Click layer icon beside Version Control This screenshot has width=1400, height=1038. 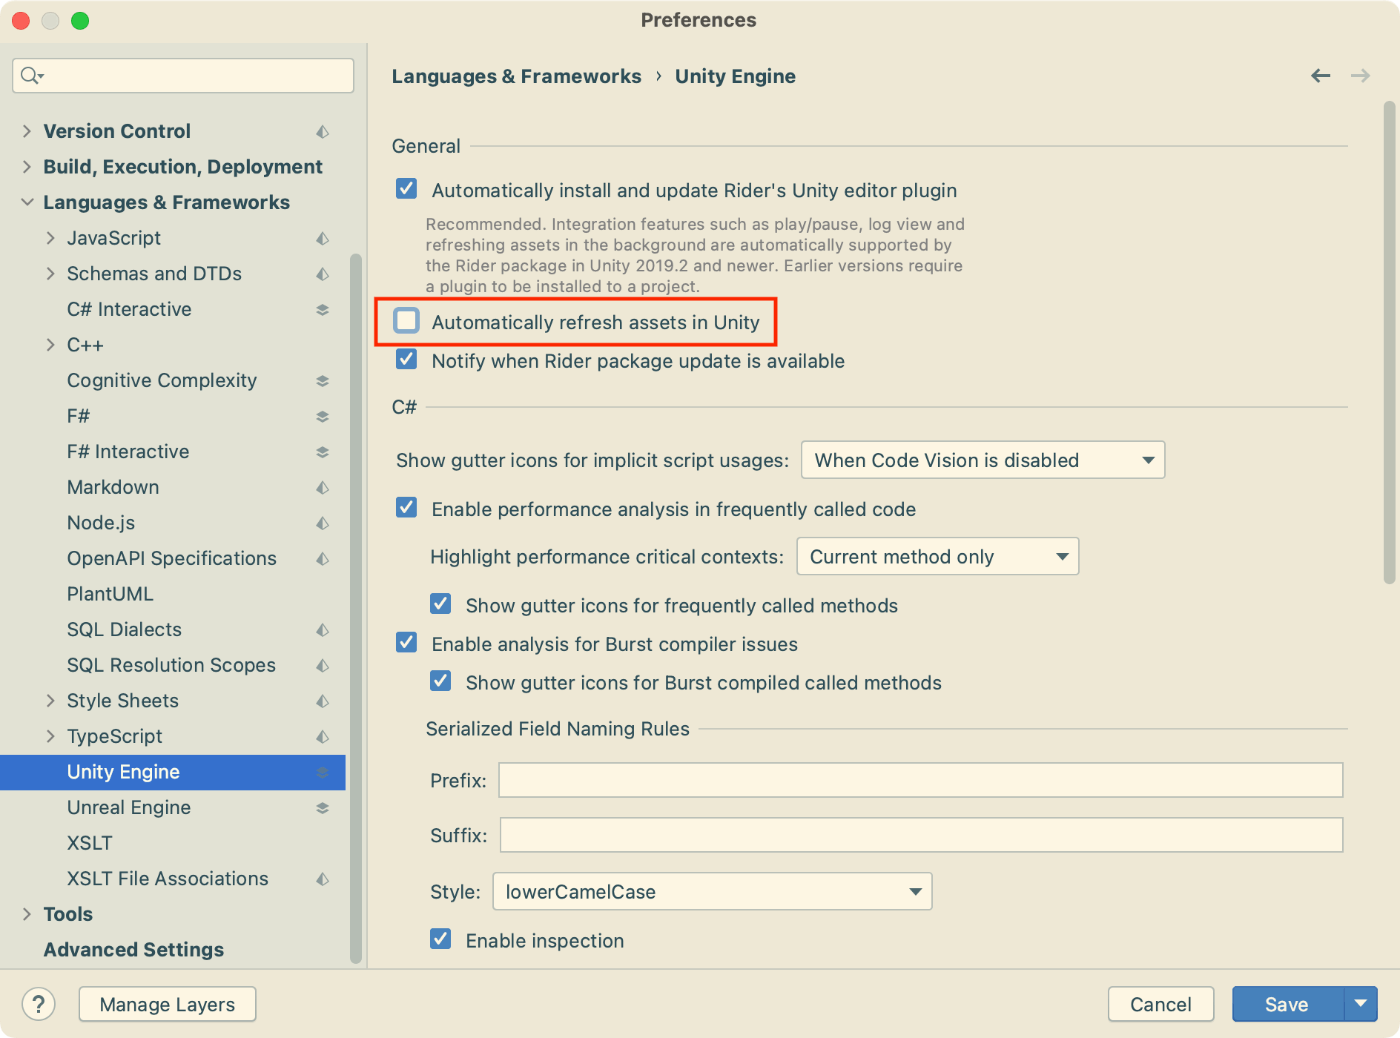pyautogui.click(x=322, y=131)
